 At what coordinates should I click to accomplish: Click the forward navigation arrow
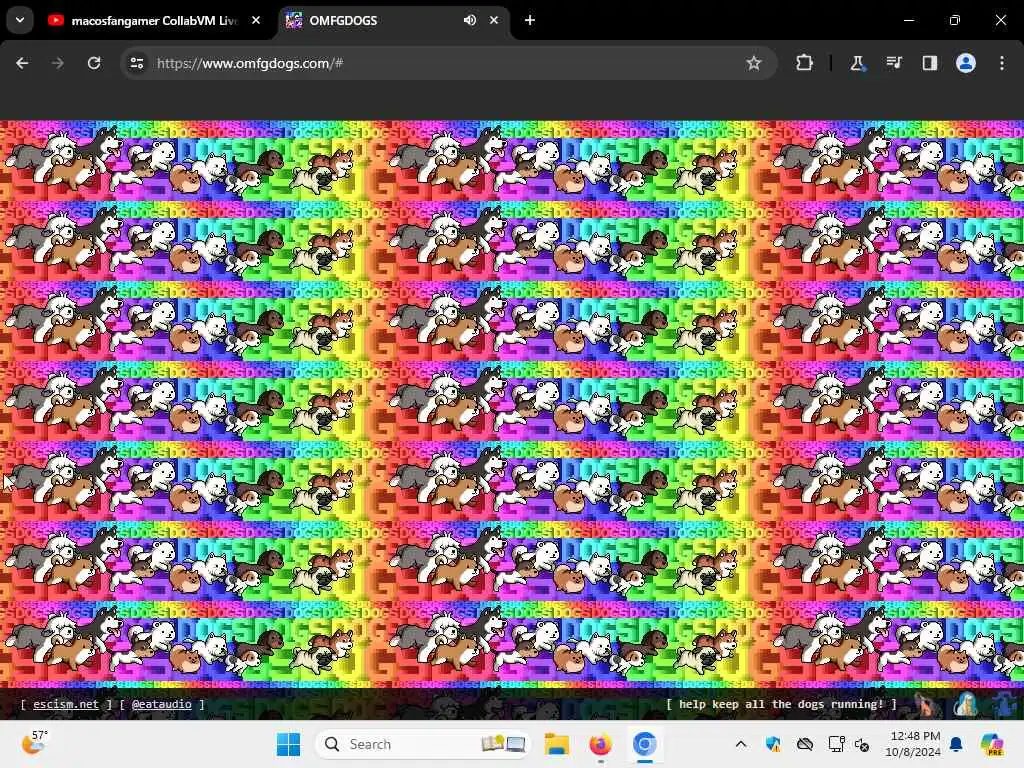coord(58,63)
